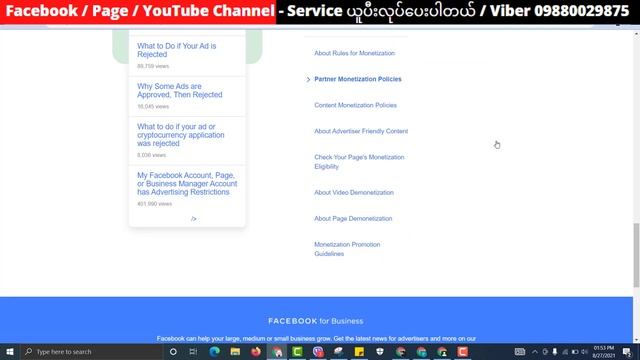Image resolution: width=640 pixels, height=360 pixels.
Task: Launch Microsoft Edge from the taskbar
Action: 214,352
